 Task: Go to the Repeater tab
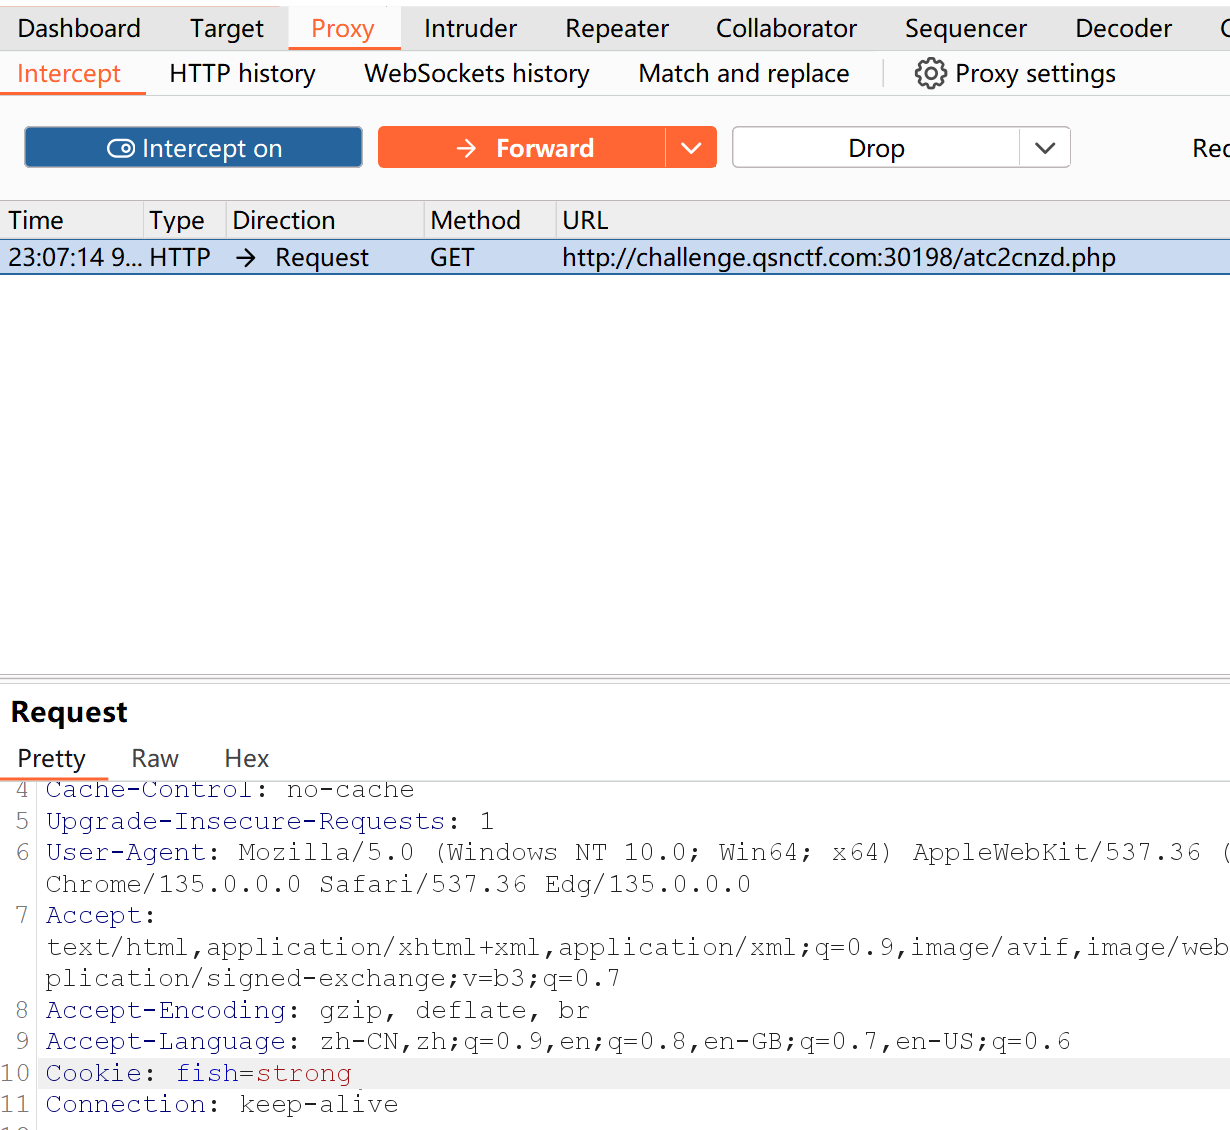(617, 28)
